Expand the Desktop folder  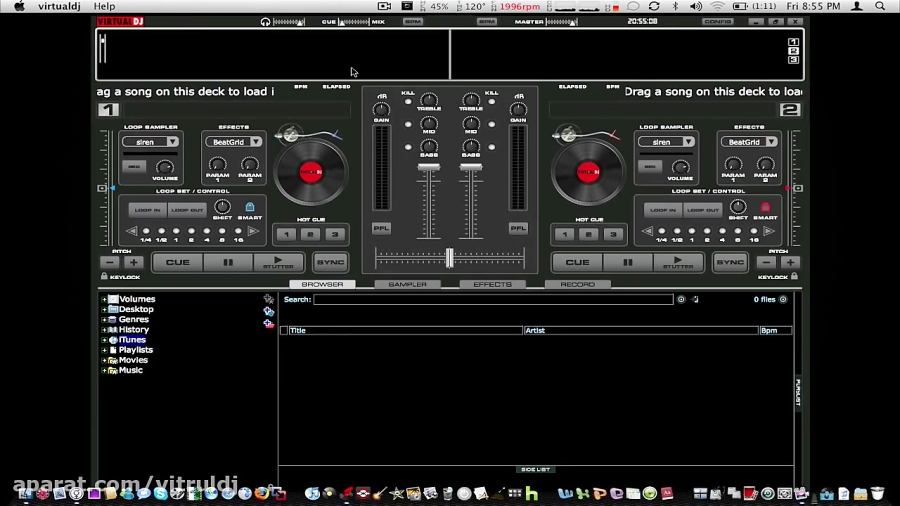coord(104,309)
